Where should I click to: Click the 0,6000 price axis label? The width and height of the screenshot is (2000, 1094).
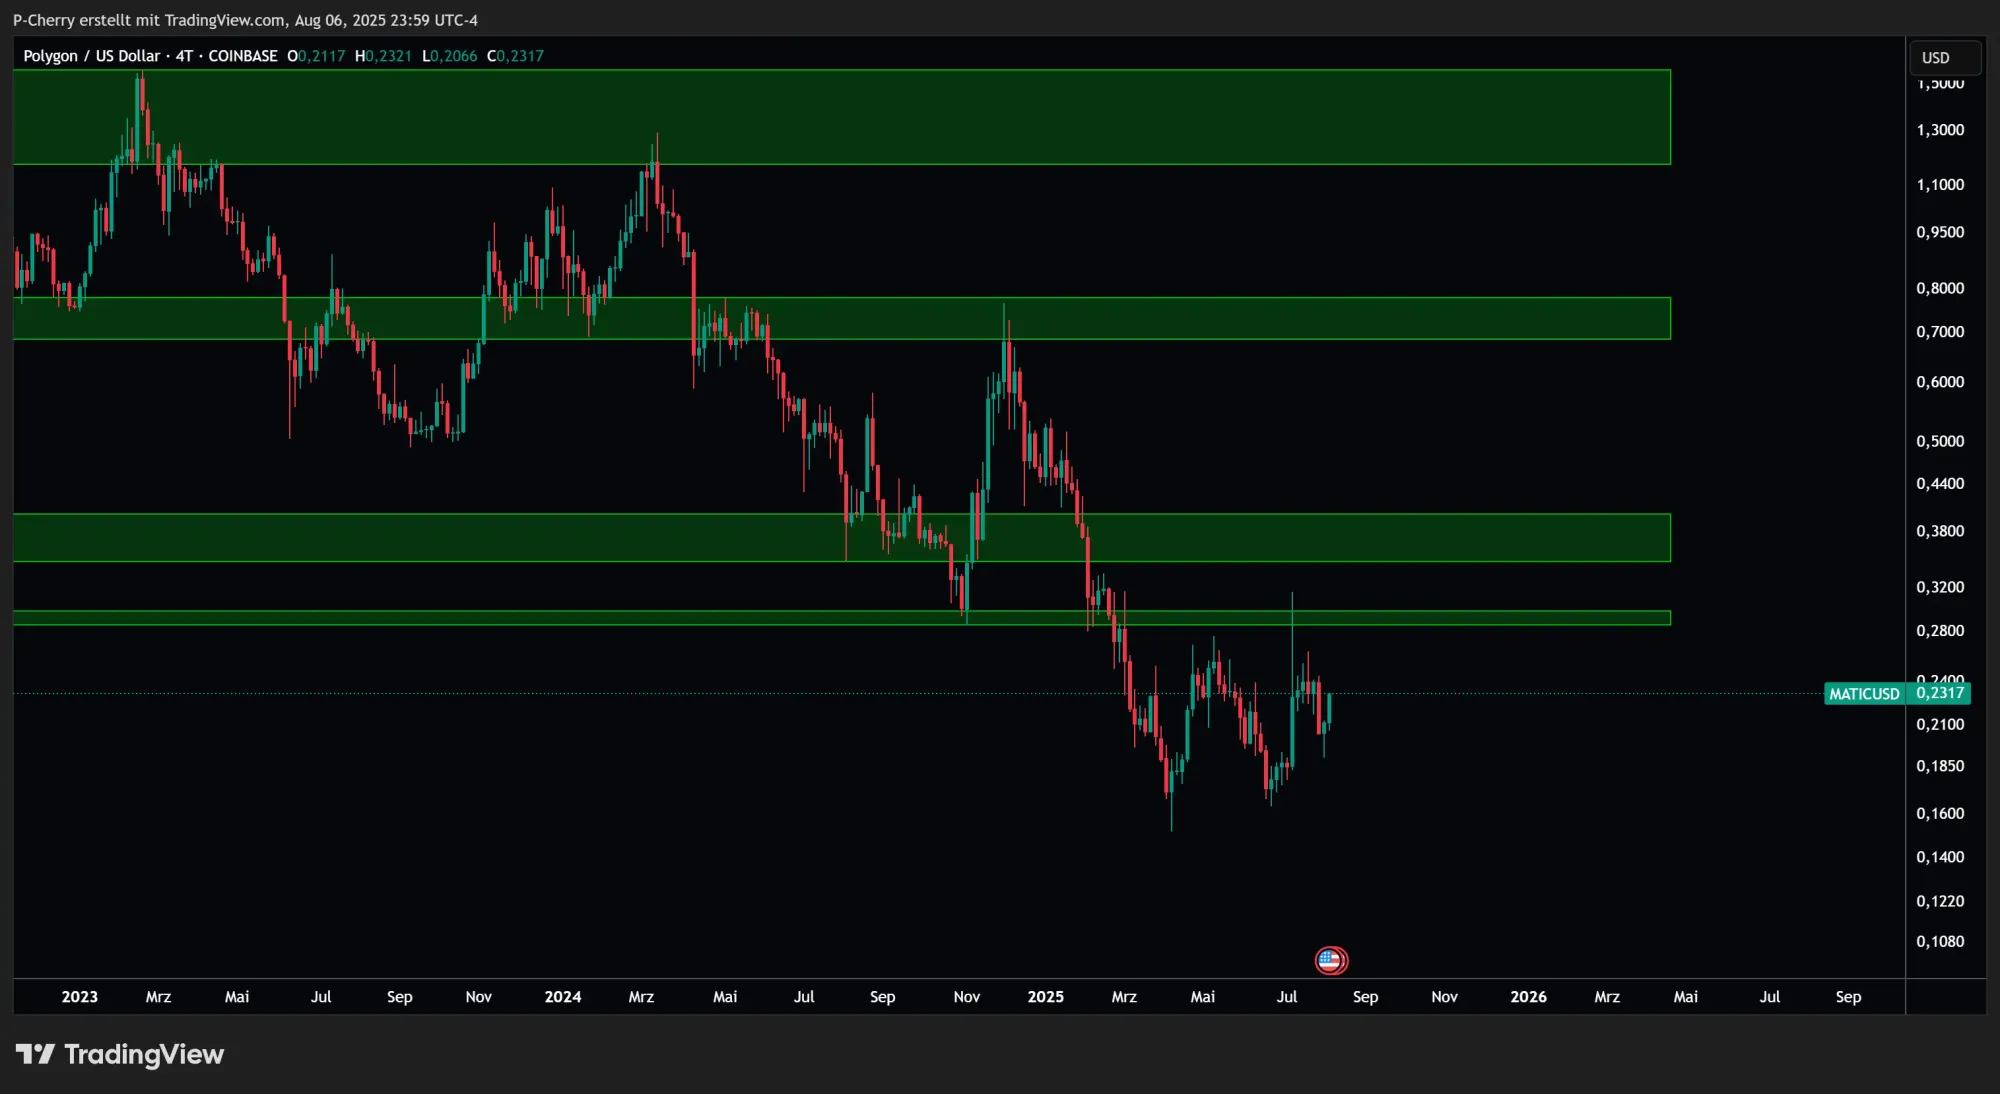click(x=1940, y=382)
